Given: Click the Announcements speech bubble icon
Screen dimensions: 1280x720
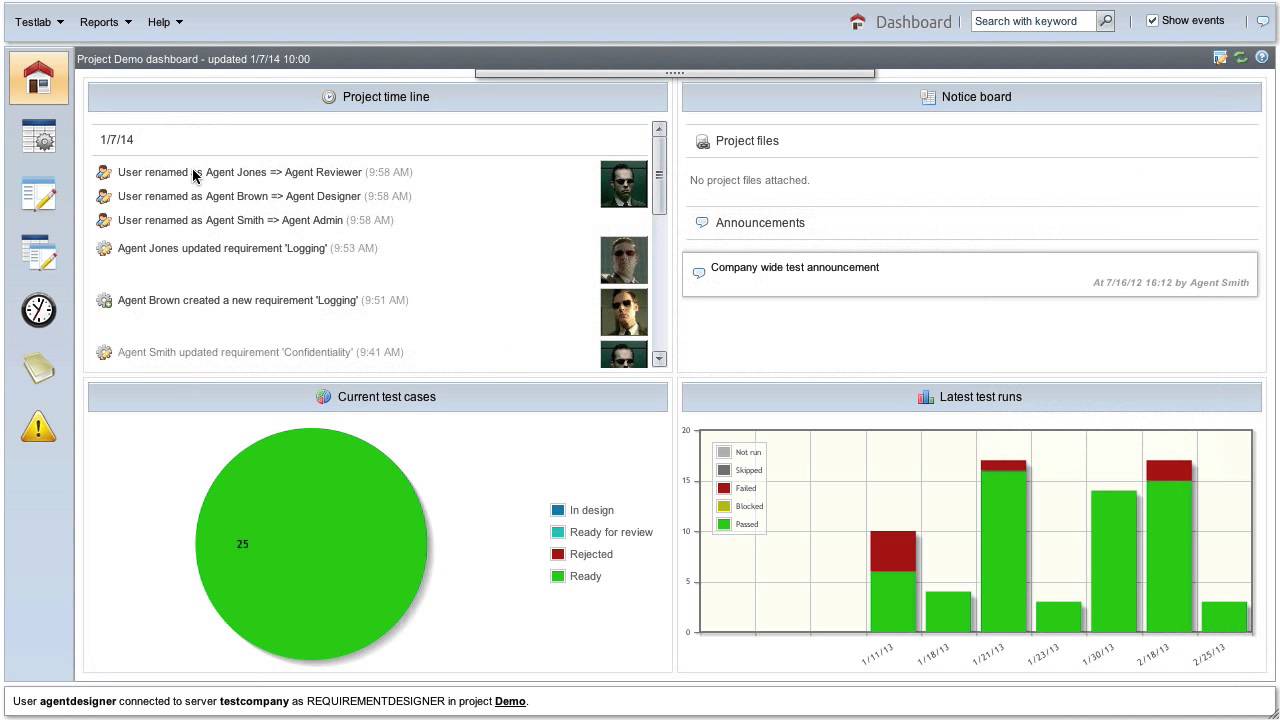Looking at the screenshot, I should [x=702, y=223].
